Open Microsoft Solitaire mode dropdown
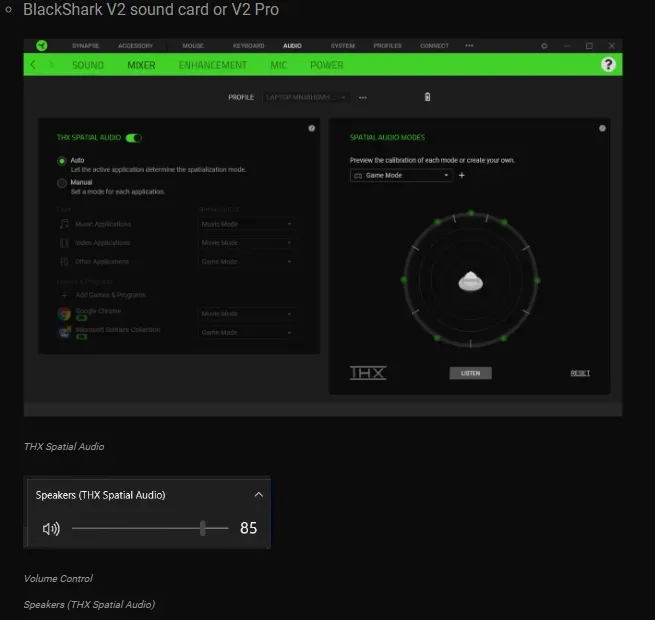Screen dimensions: 655x620 (246, 333)
